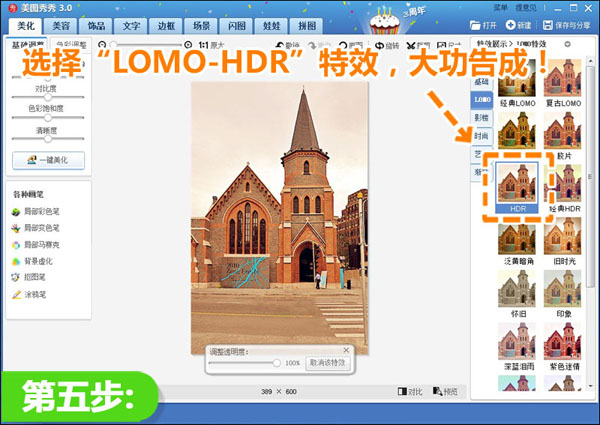The image size is (600, 425).
Task: Open the 背景虚化 blur tool
Action: point(32,262)
